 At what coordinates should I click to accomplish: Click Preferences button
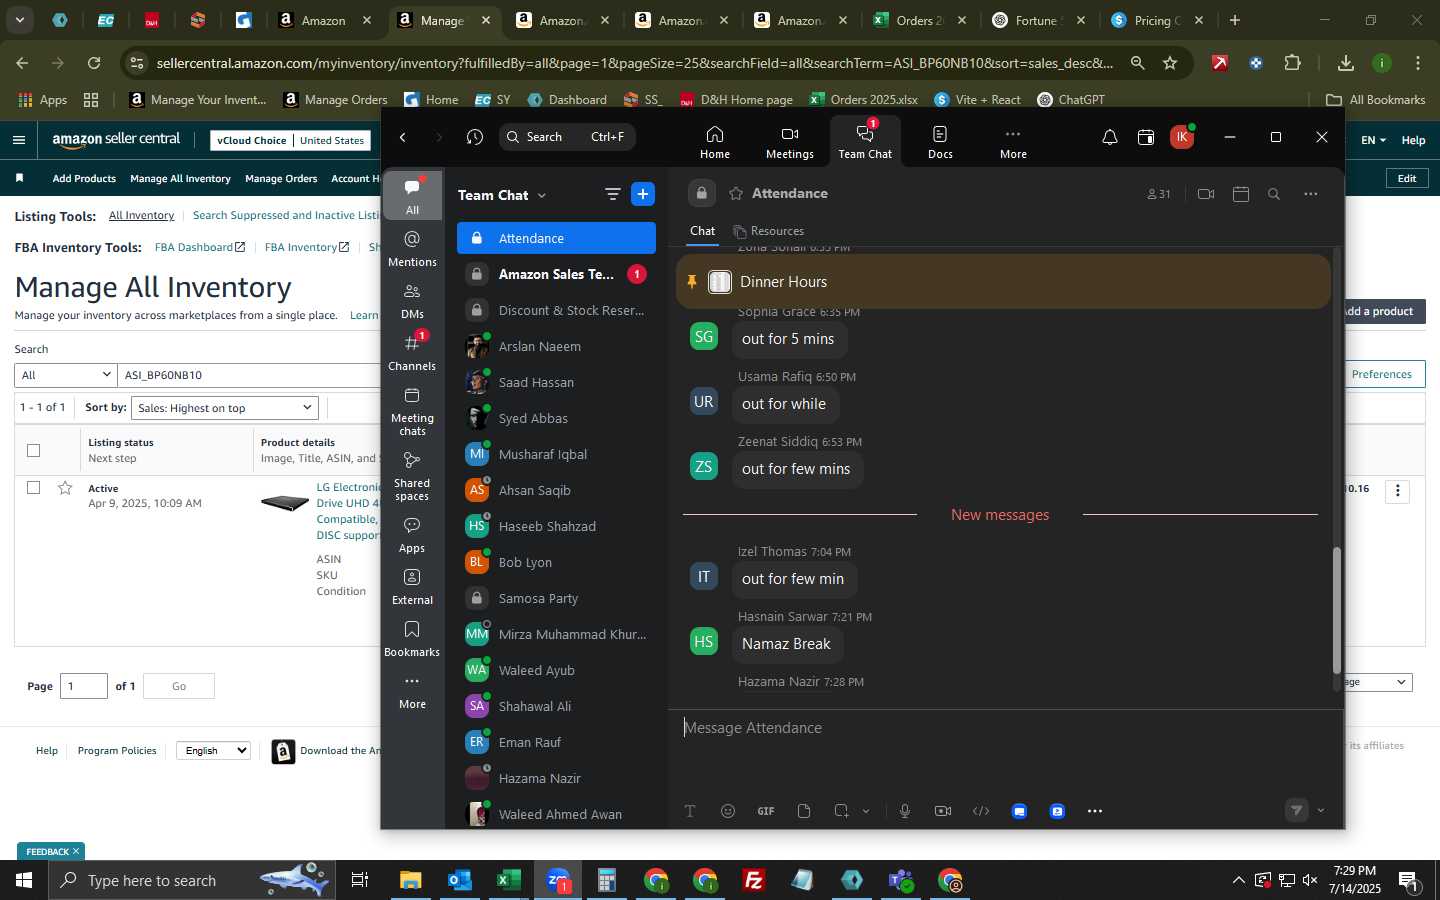[1382, 374]
